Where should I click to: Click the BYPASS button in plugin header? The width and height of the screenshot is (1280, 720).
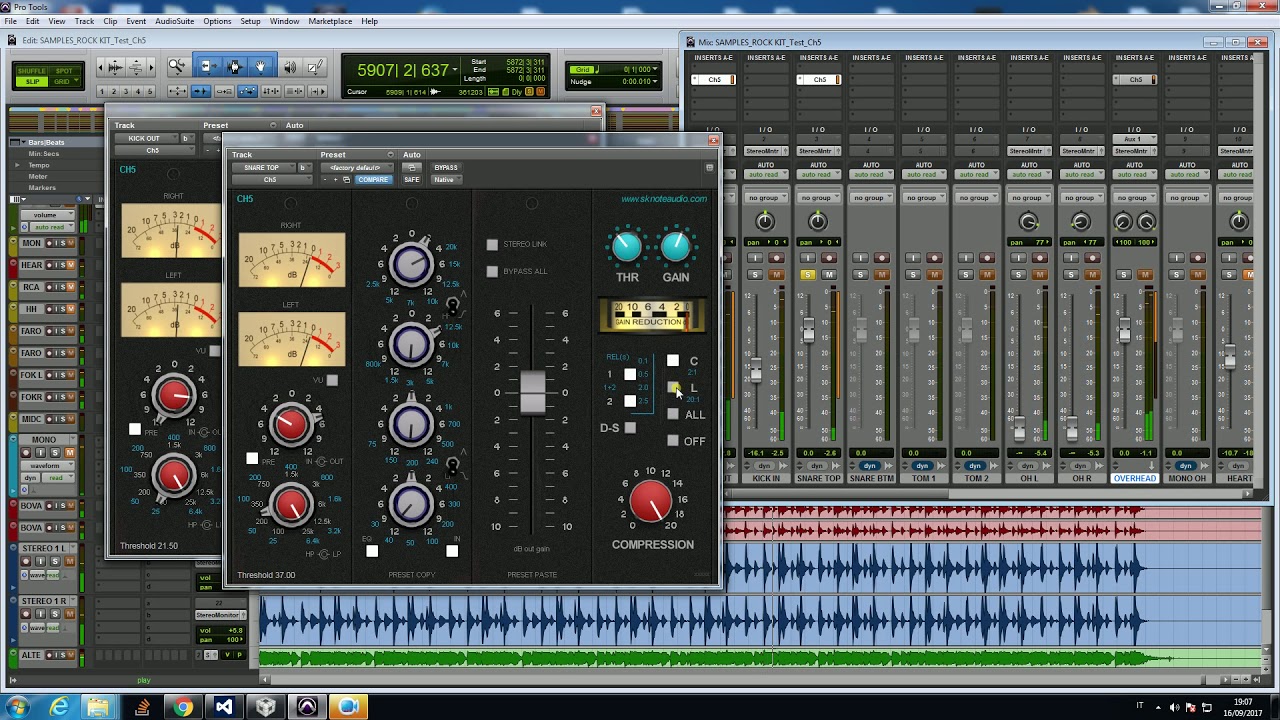tap(446, 168)
